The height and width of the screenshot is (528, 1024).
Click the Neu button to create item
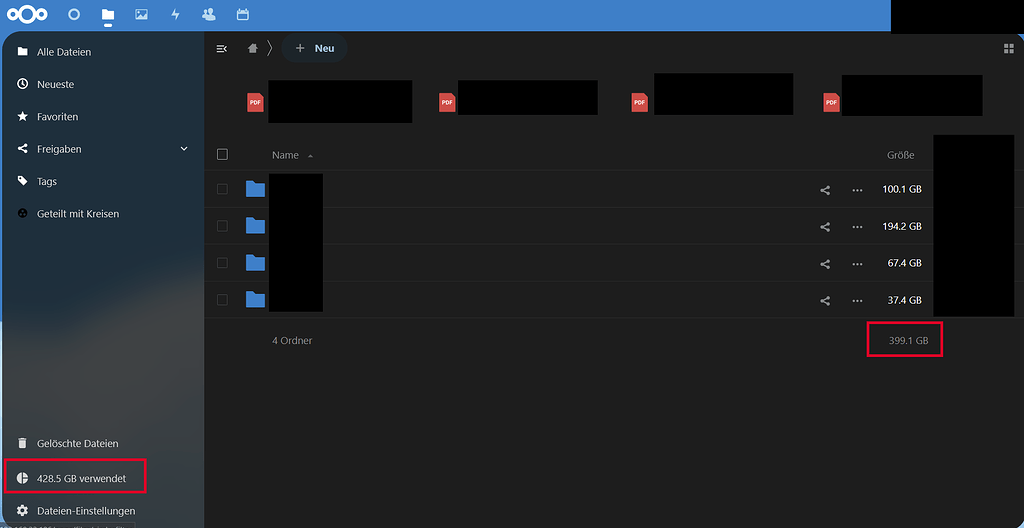pos(314,48)
